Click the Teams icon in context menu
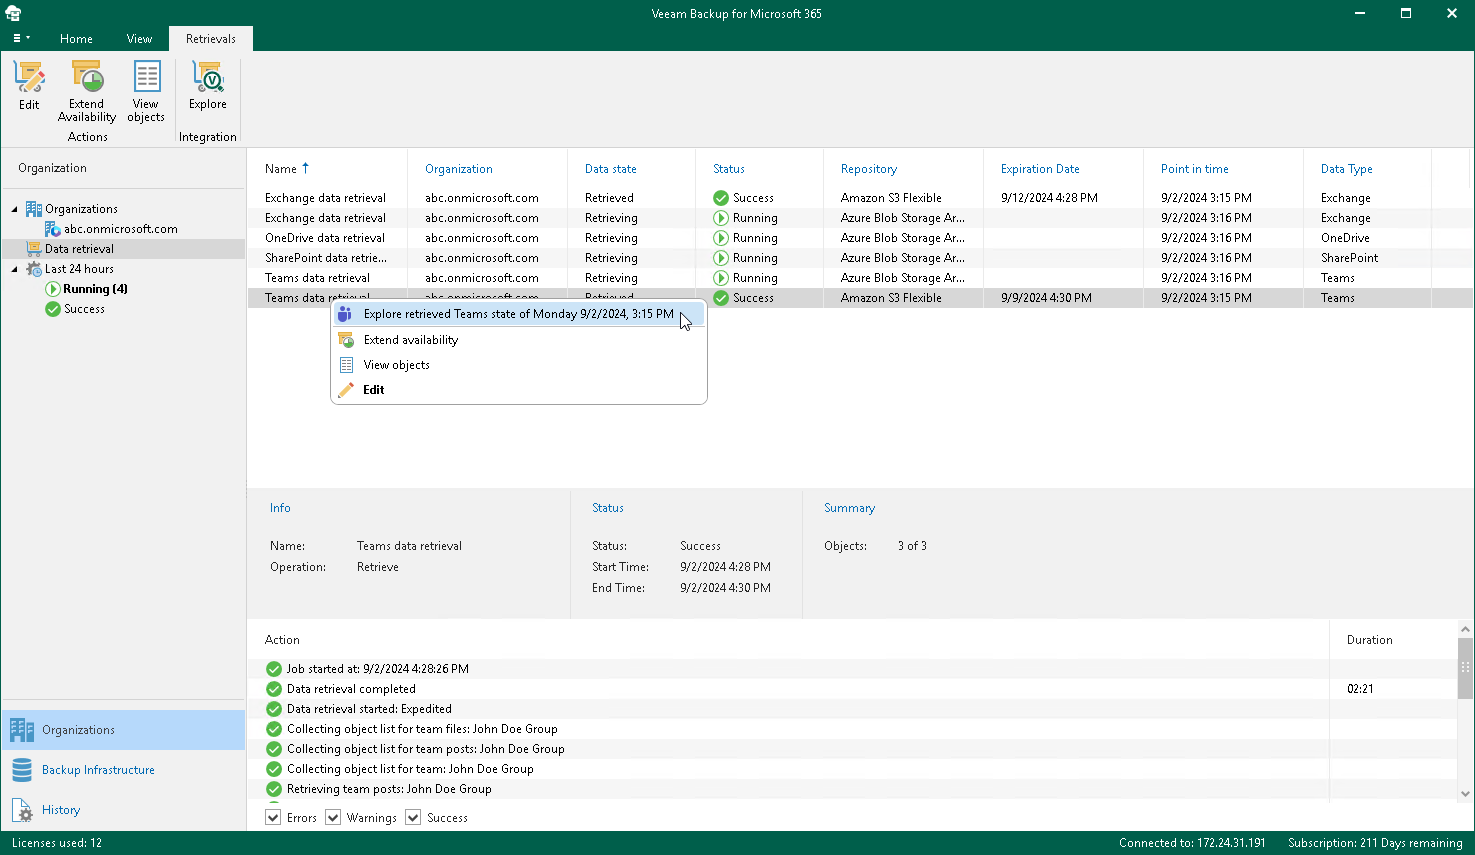Screen dimensions: 1475x855 pos(345,314)
